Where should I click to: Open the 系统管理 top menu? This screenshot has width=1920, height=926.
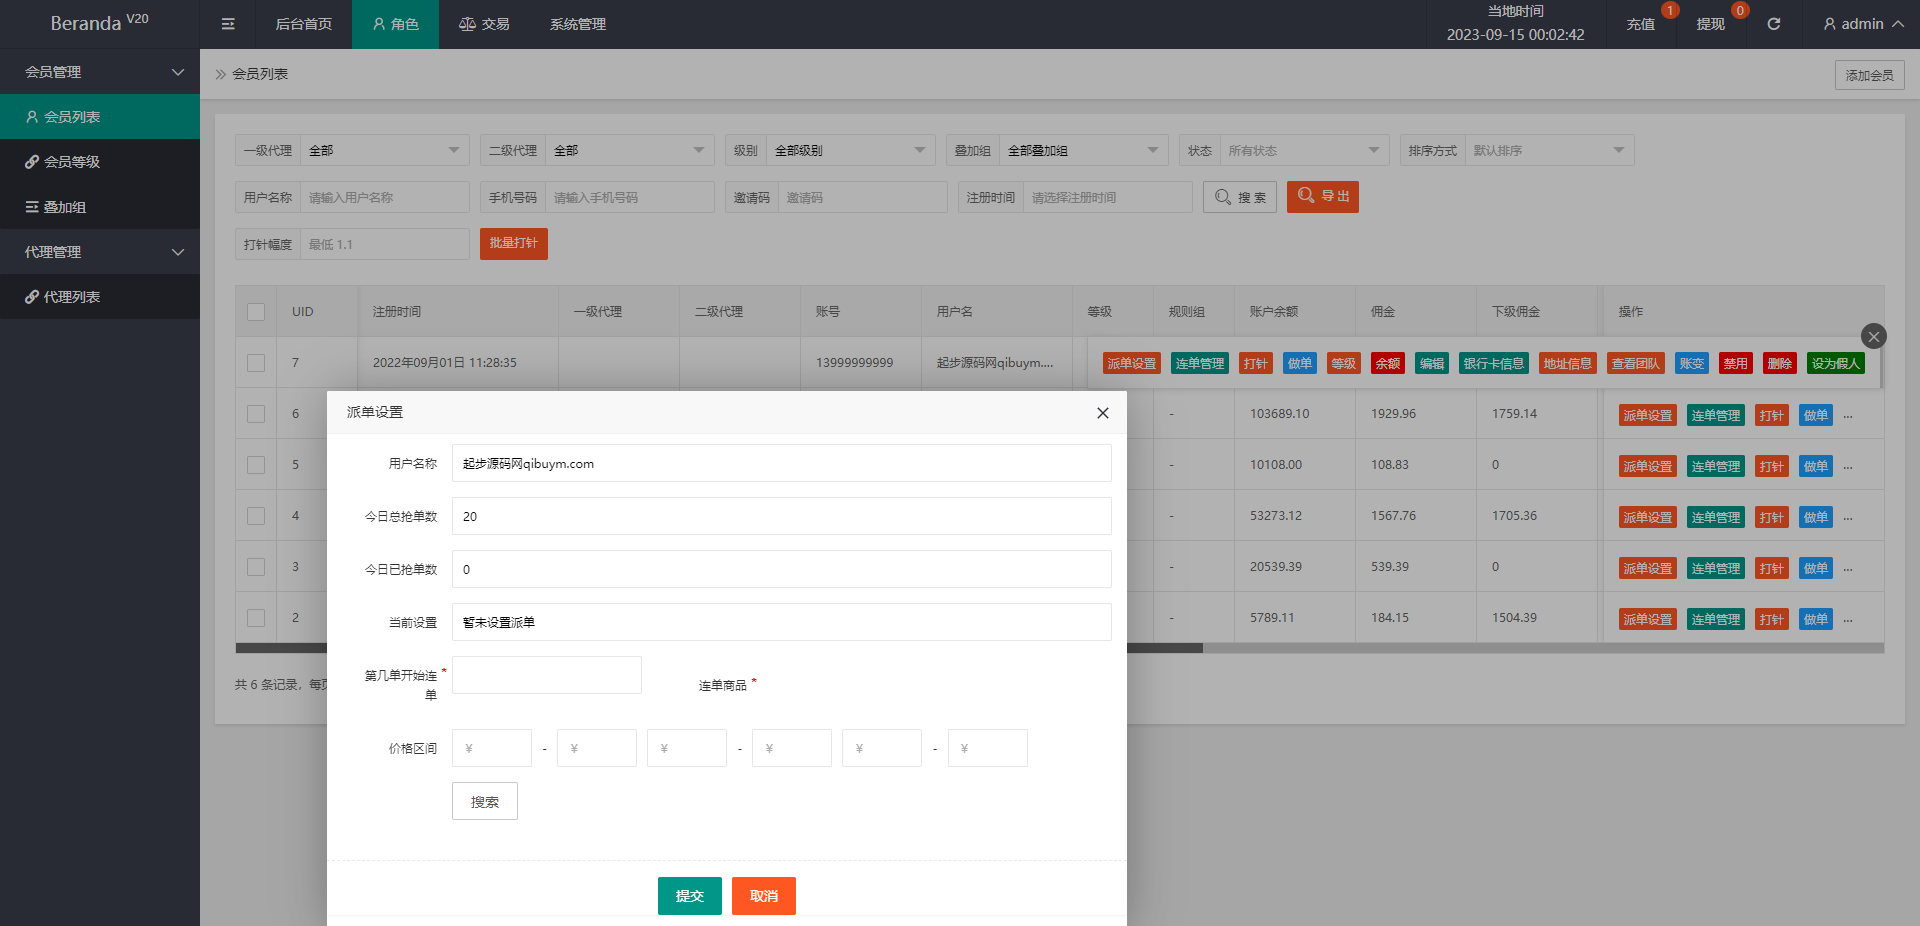[577, 24]
